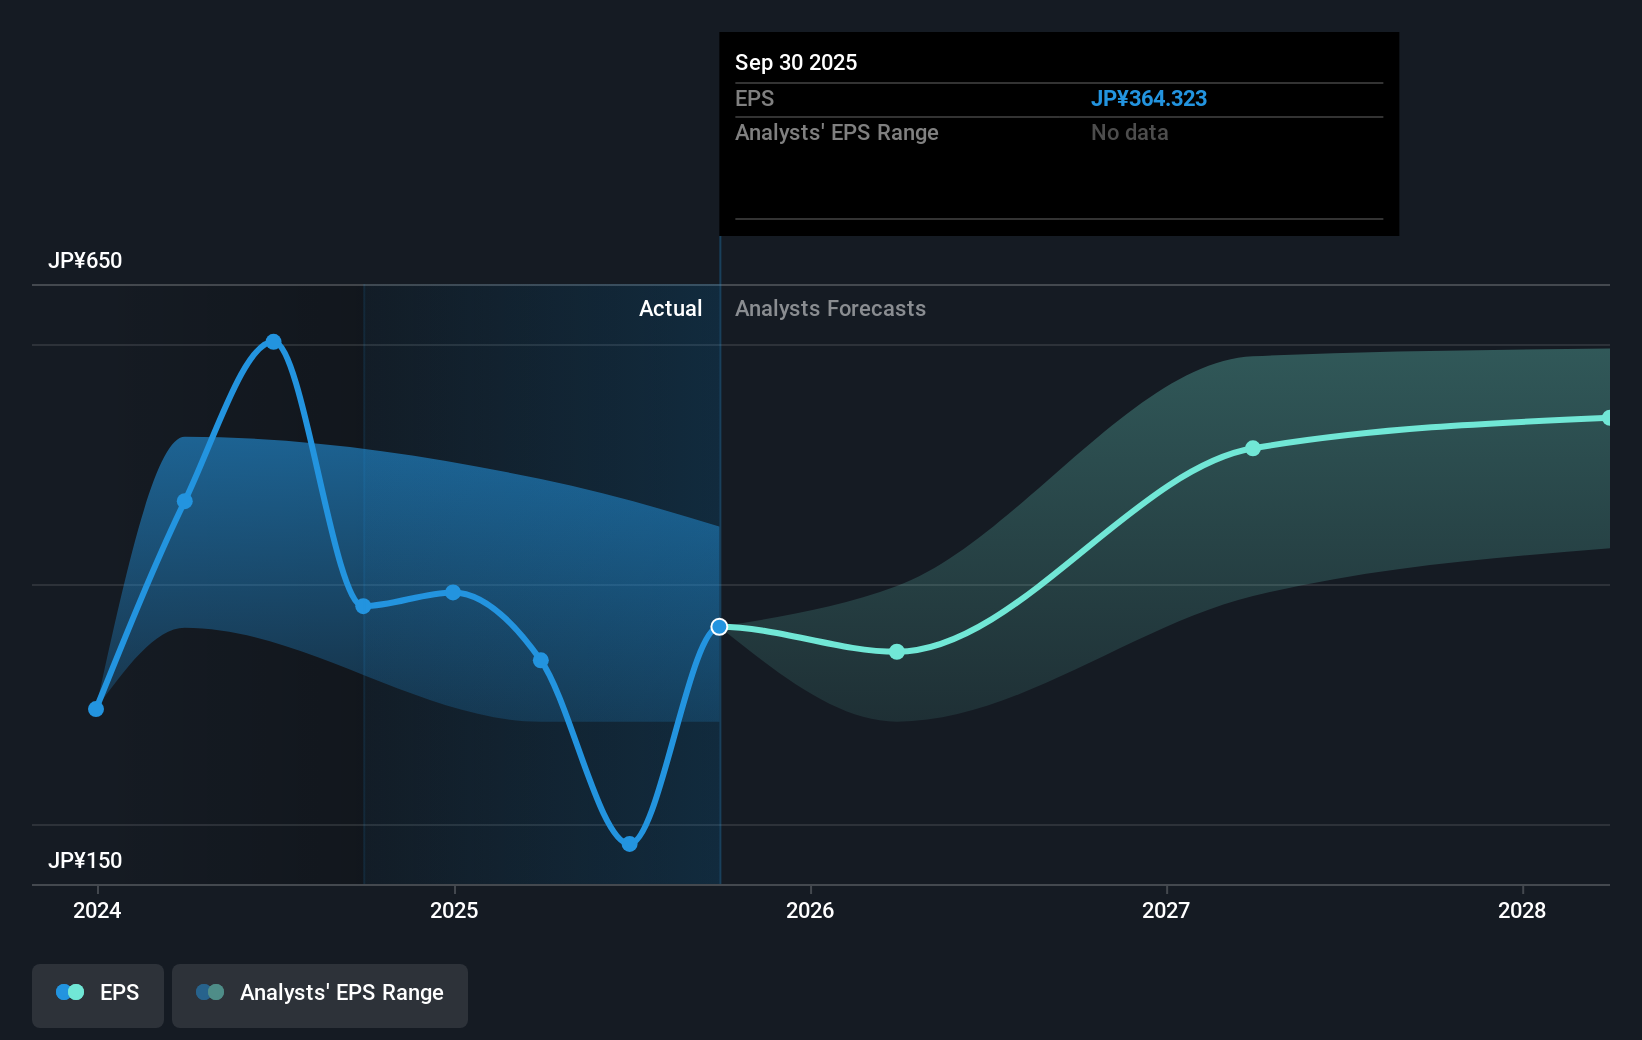
Task: Click the final forecast data point in 2028
Action: pos(1608,418)
